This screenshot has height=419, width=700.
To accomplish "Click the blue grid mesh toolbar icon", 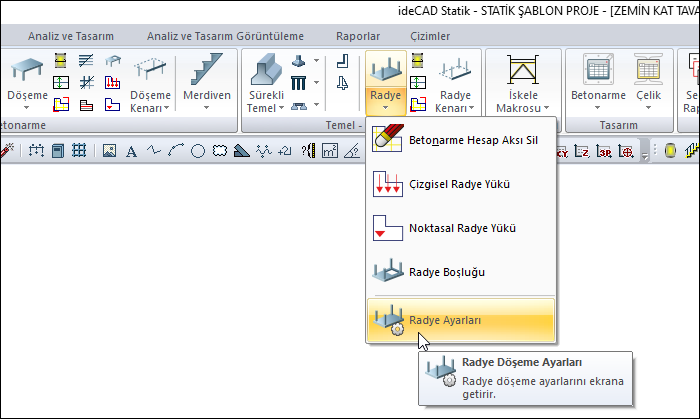I will pos(79,151).
